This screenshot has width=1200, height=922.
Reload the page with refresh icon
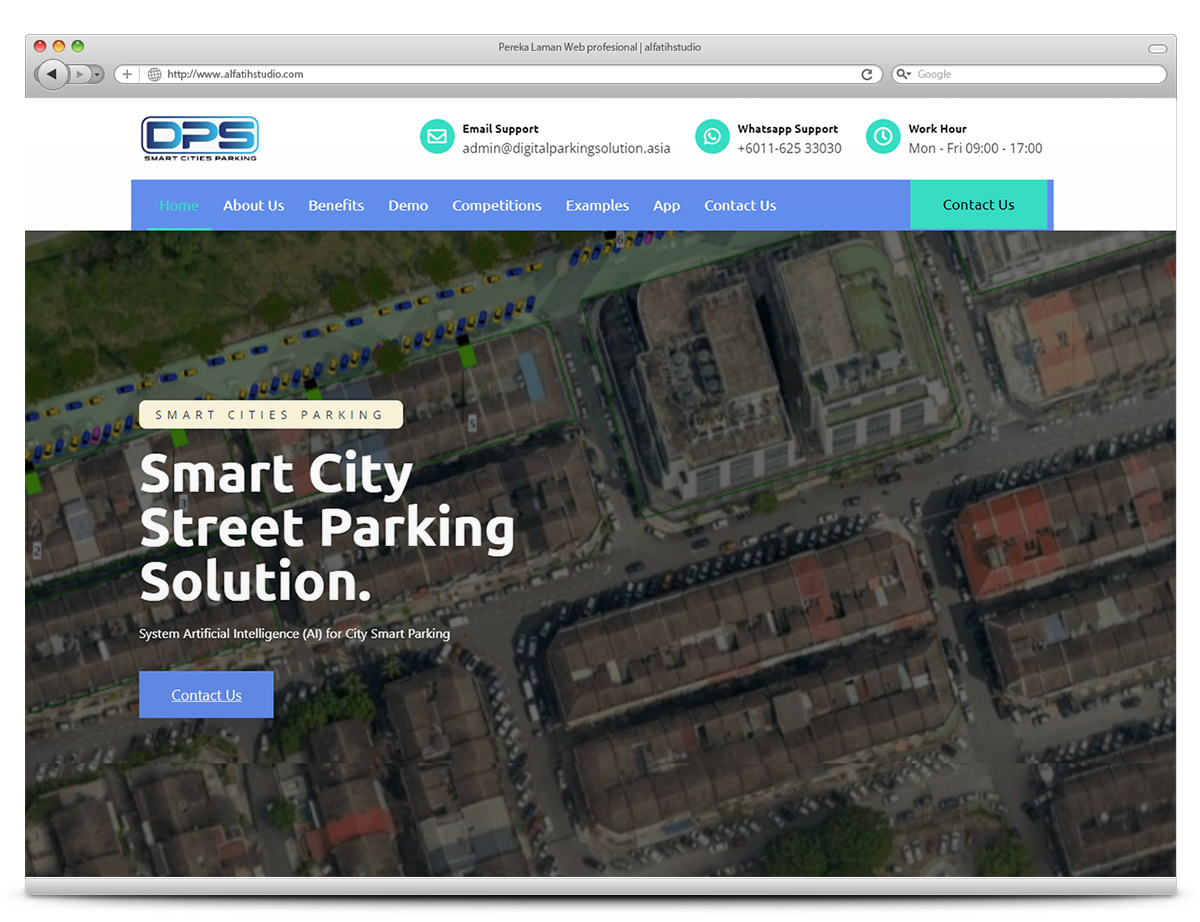click(x=867, y=74)
